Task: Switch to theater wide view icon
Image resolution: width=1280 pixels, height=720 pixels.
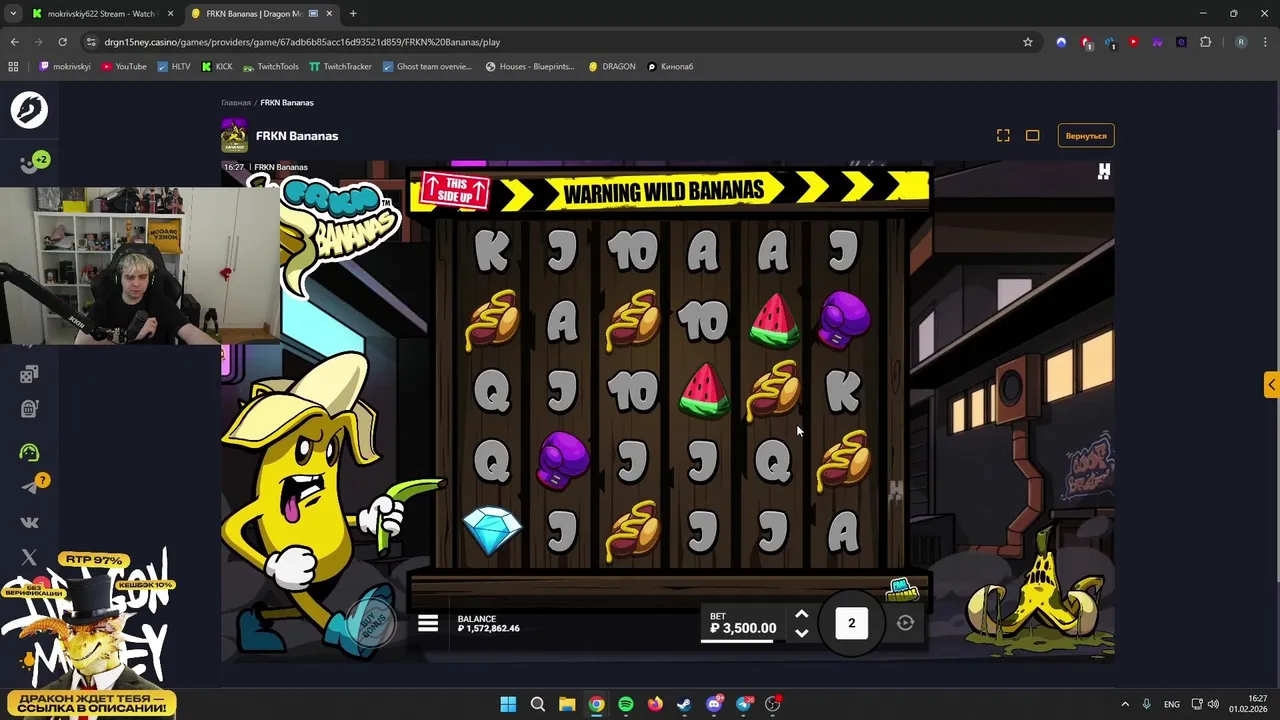Action: [x=1033, y=136]
